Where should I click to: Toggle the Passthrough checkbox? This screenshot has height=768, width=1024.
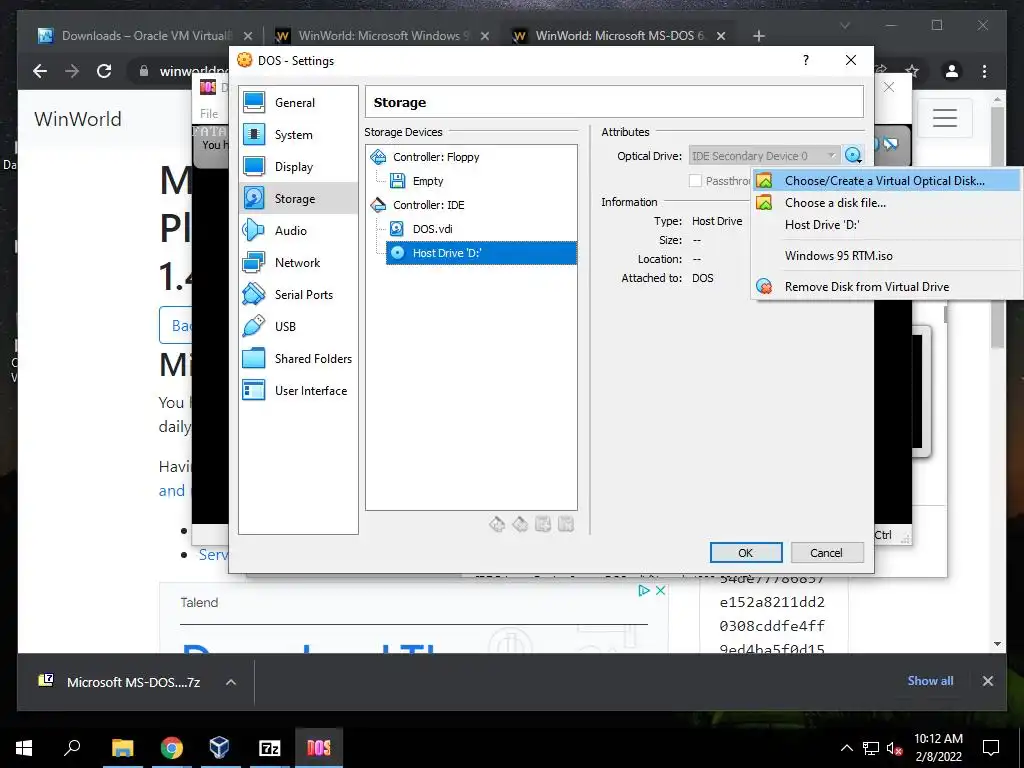click(696, 181)
